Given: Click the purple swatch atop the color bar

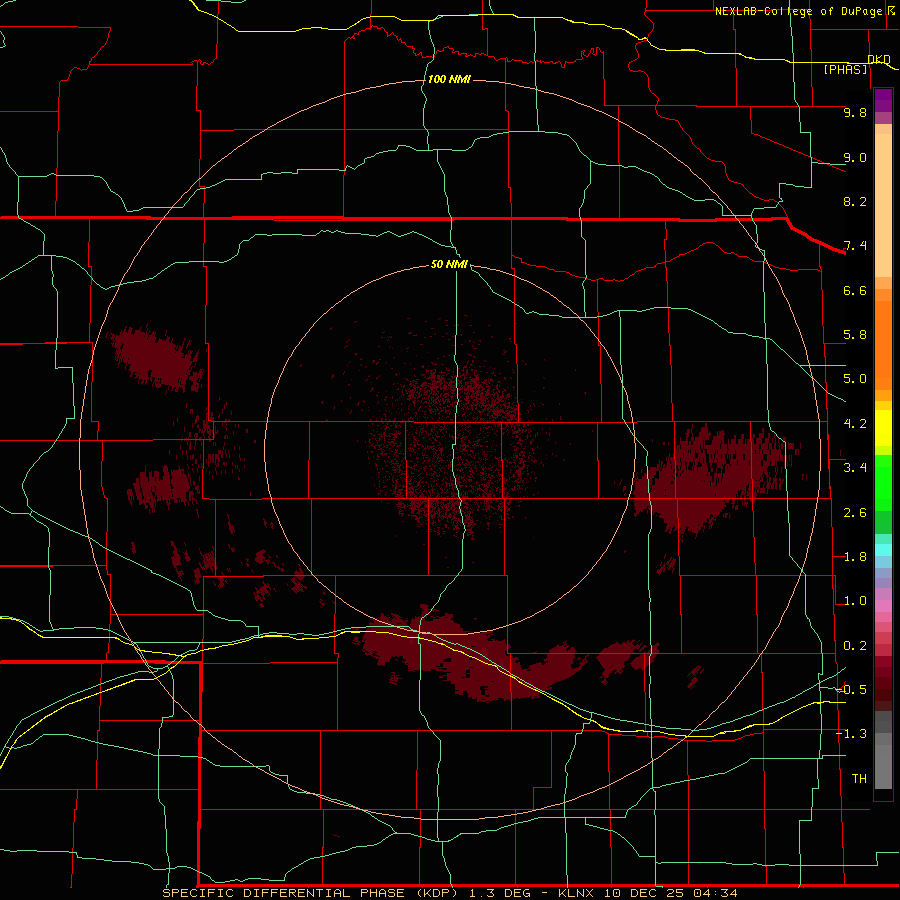Looking at the screenshot, I should (x=883, y=100).
